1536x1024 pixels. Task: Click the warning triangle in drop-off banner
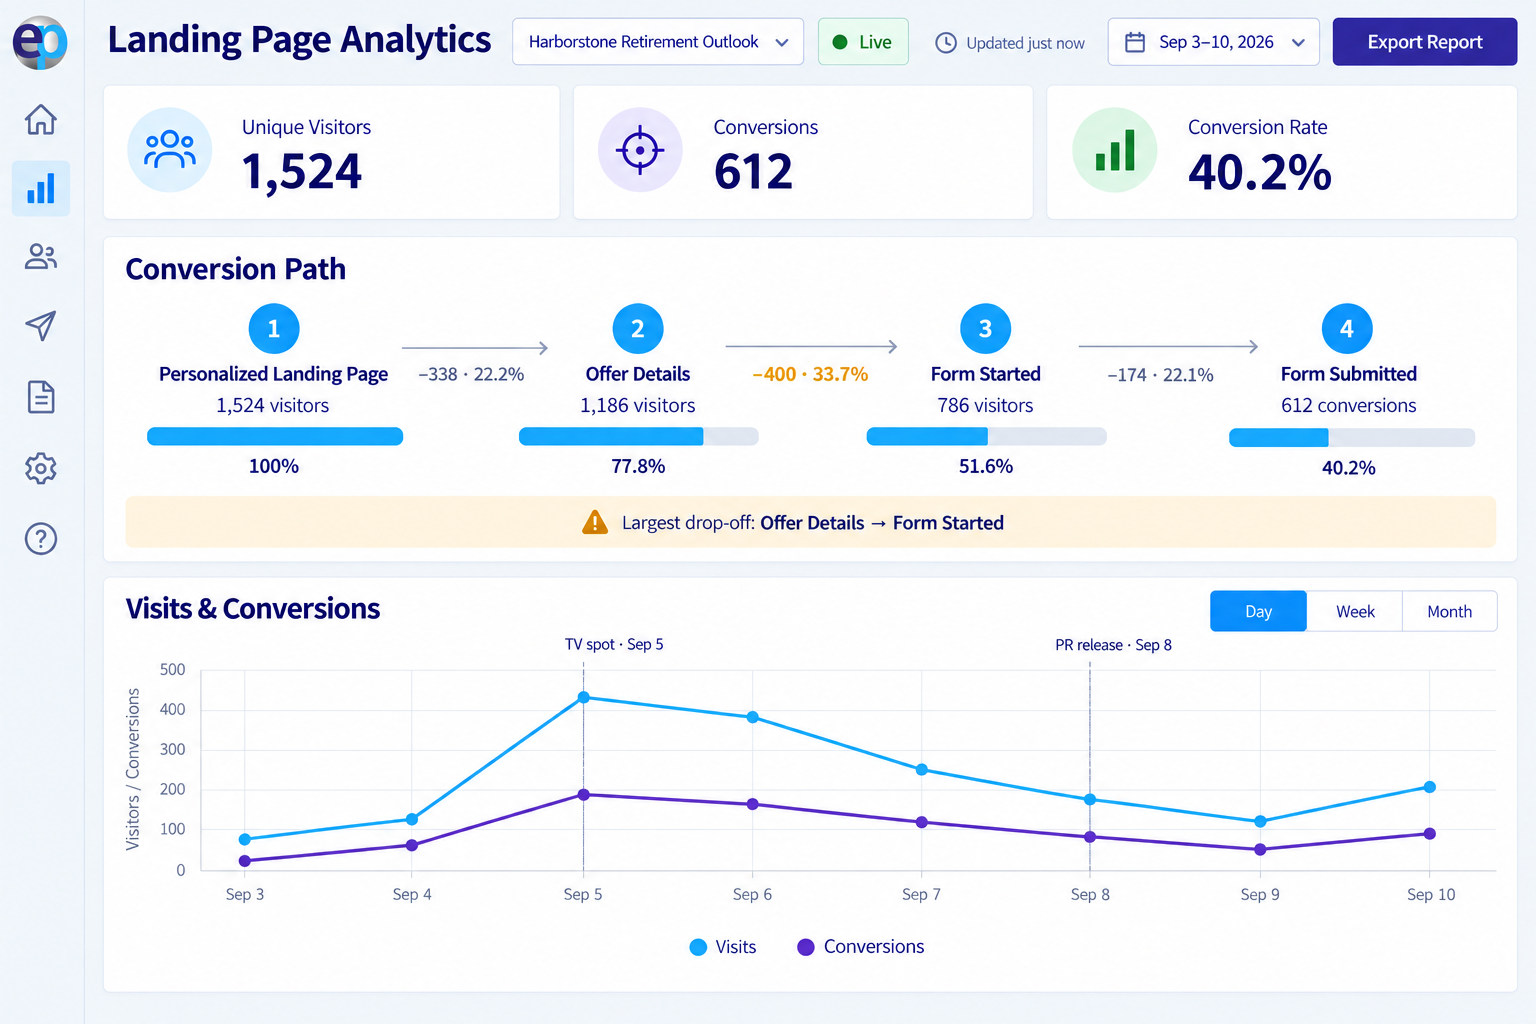(x=595, y=522)
